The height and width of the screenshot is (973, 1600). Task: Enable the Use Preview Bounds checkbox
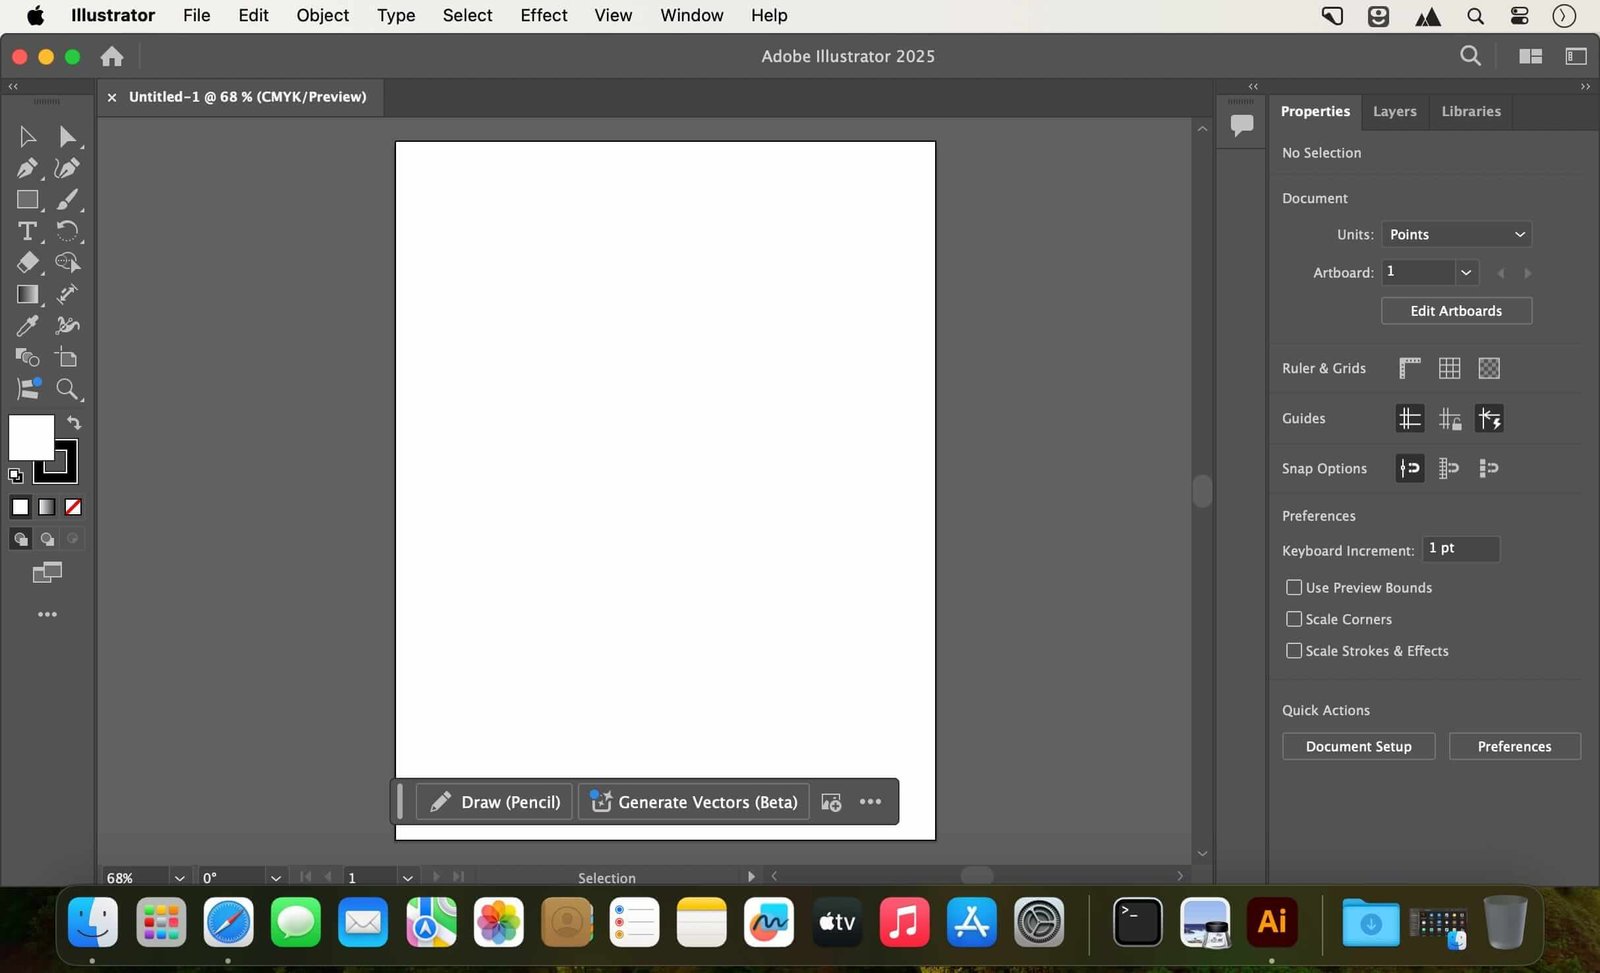(1294, 587)
